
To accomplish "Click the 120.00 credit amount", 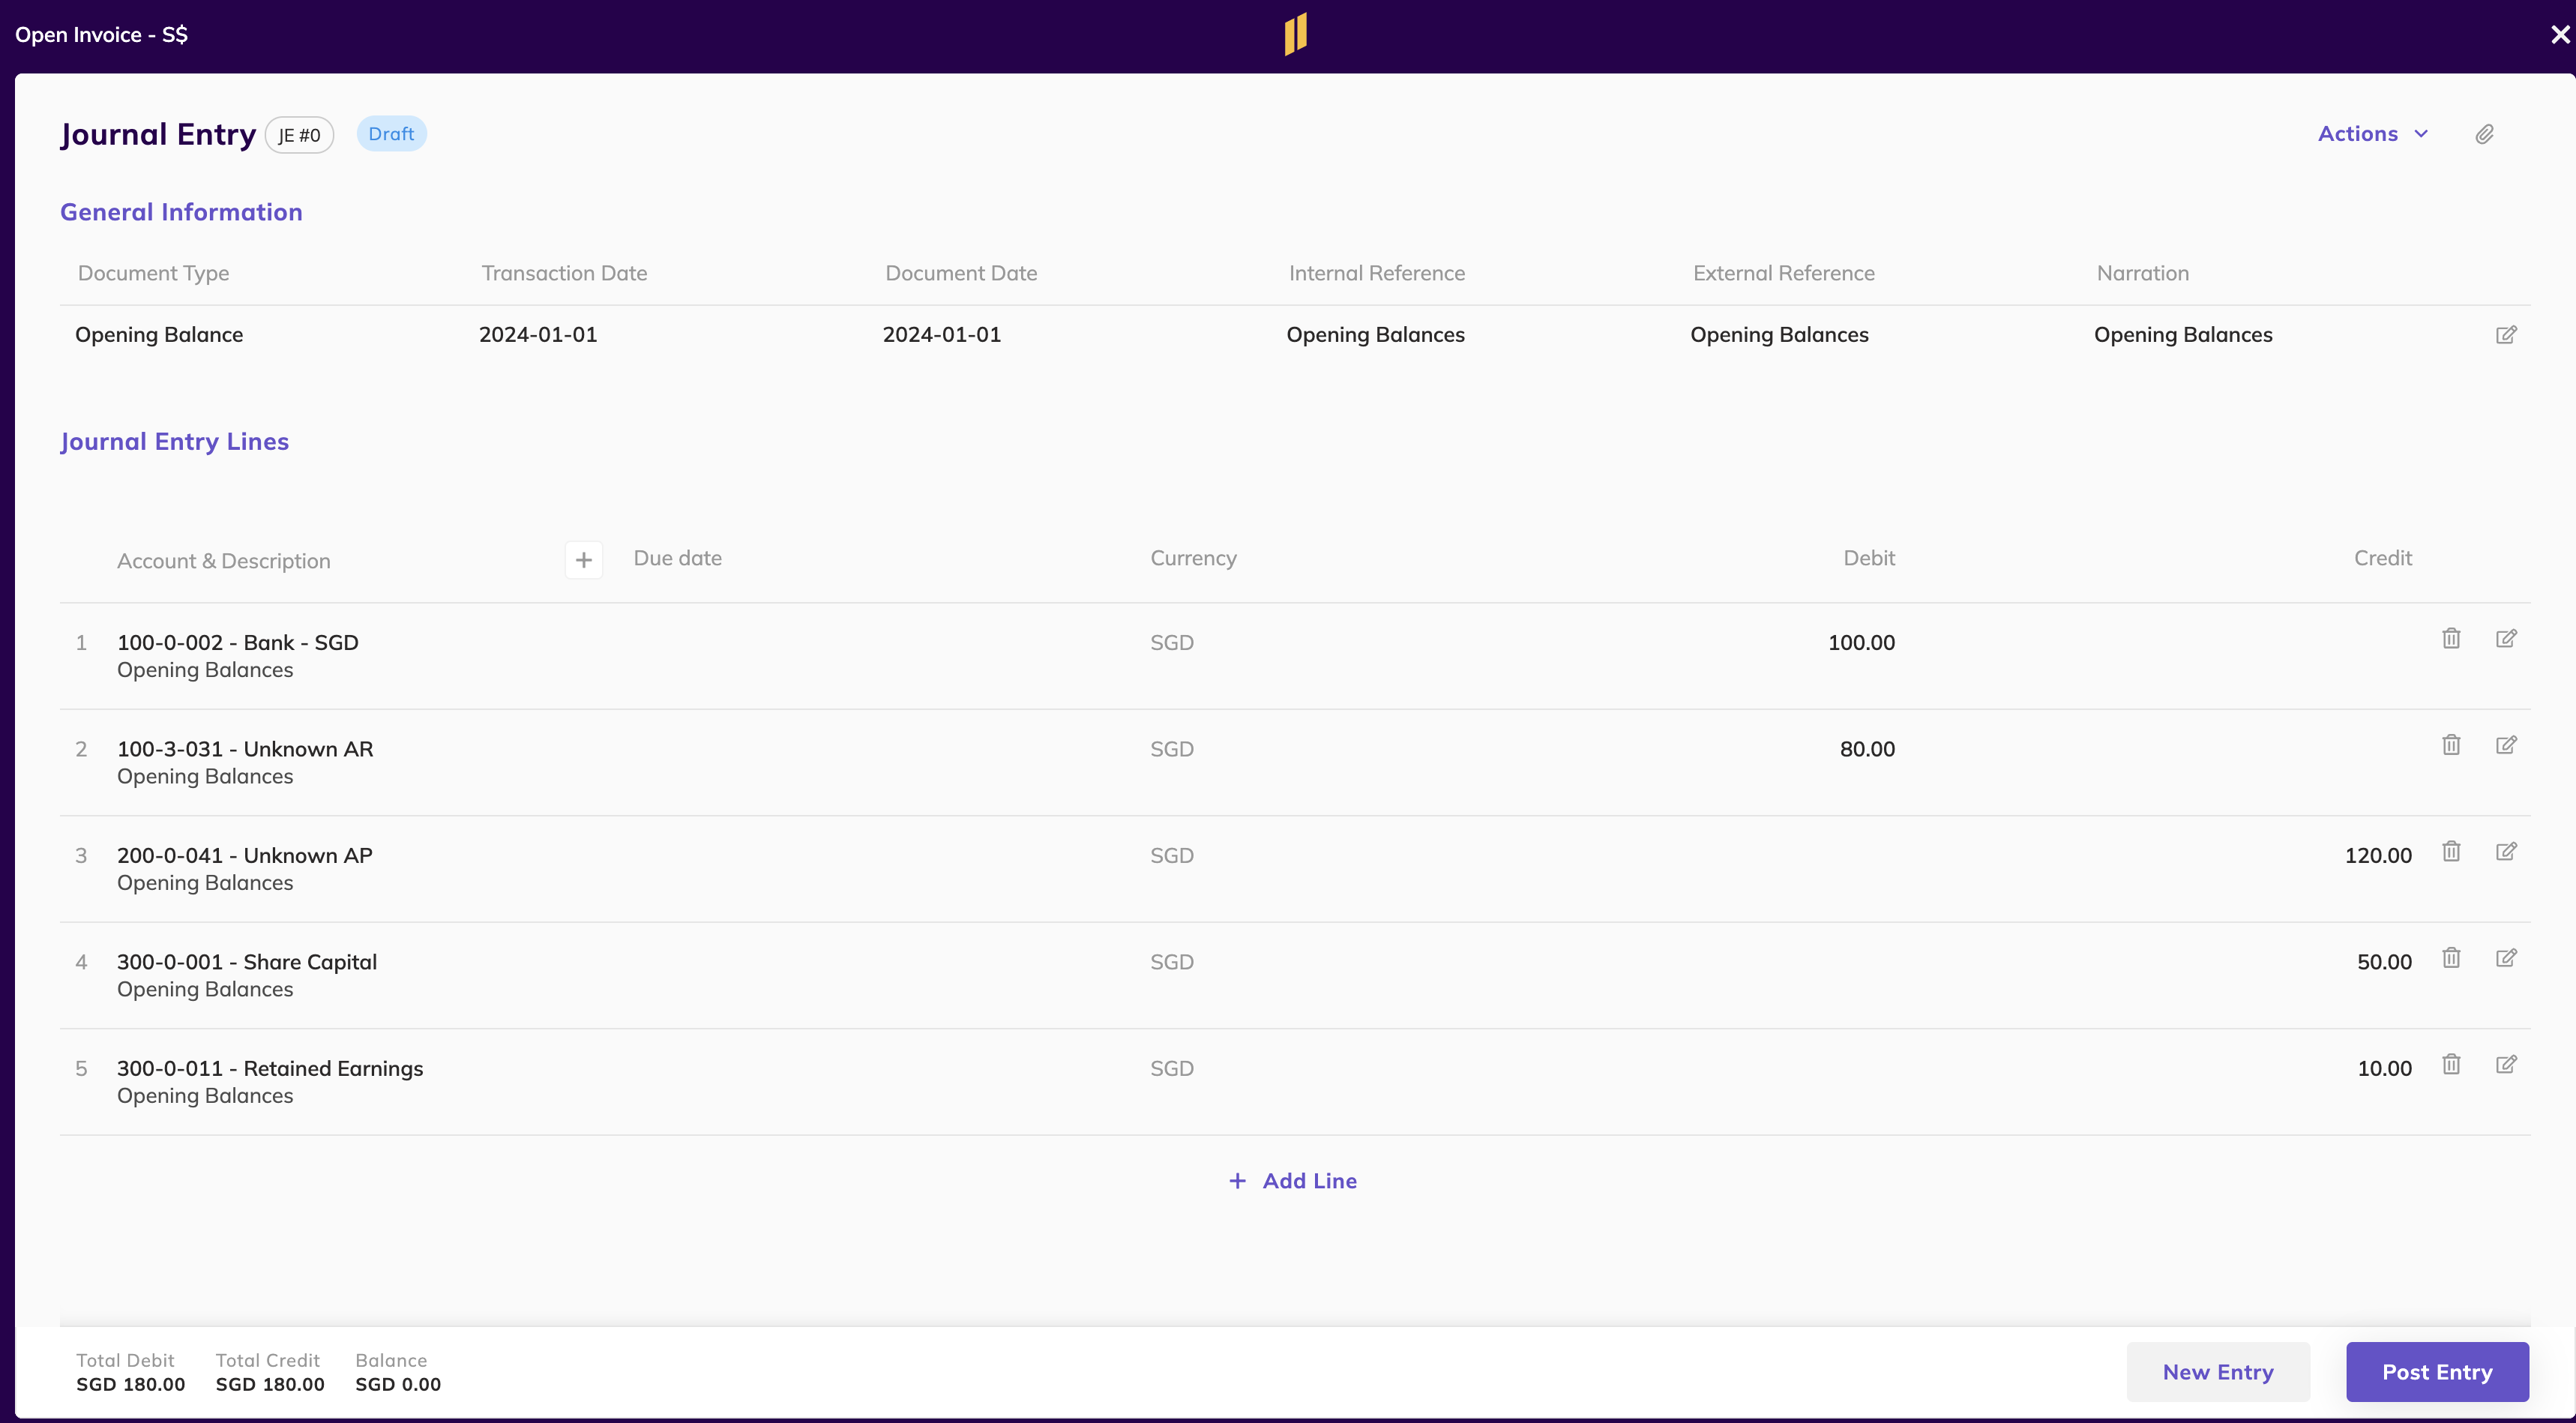I will coord(2378,856).
